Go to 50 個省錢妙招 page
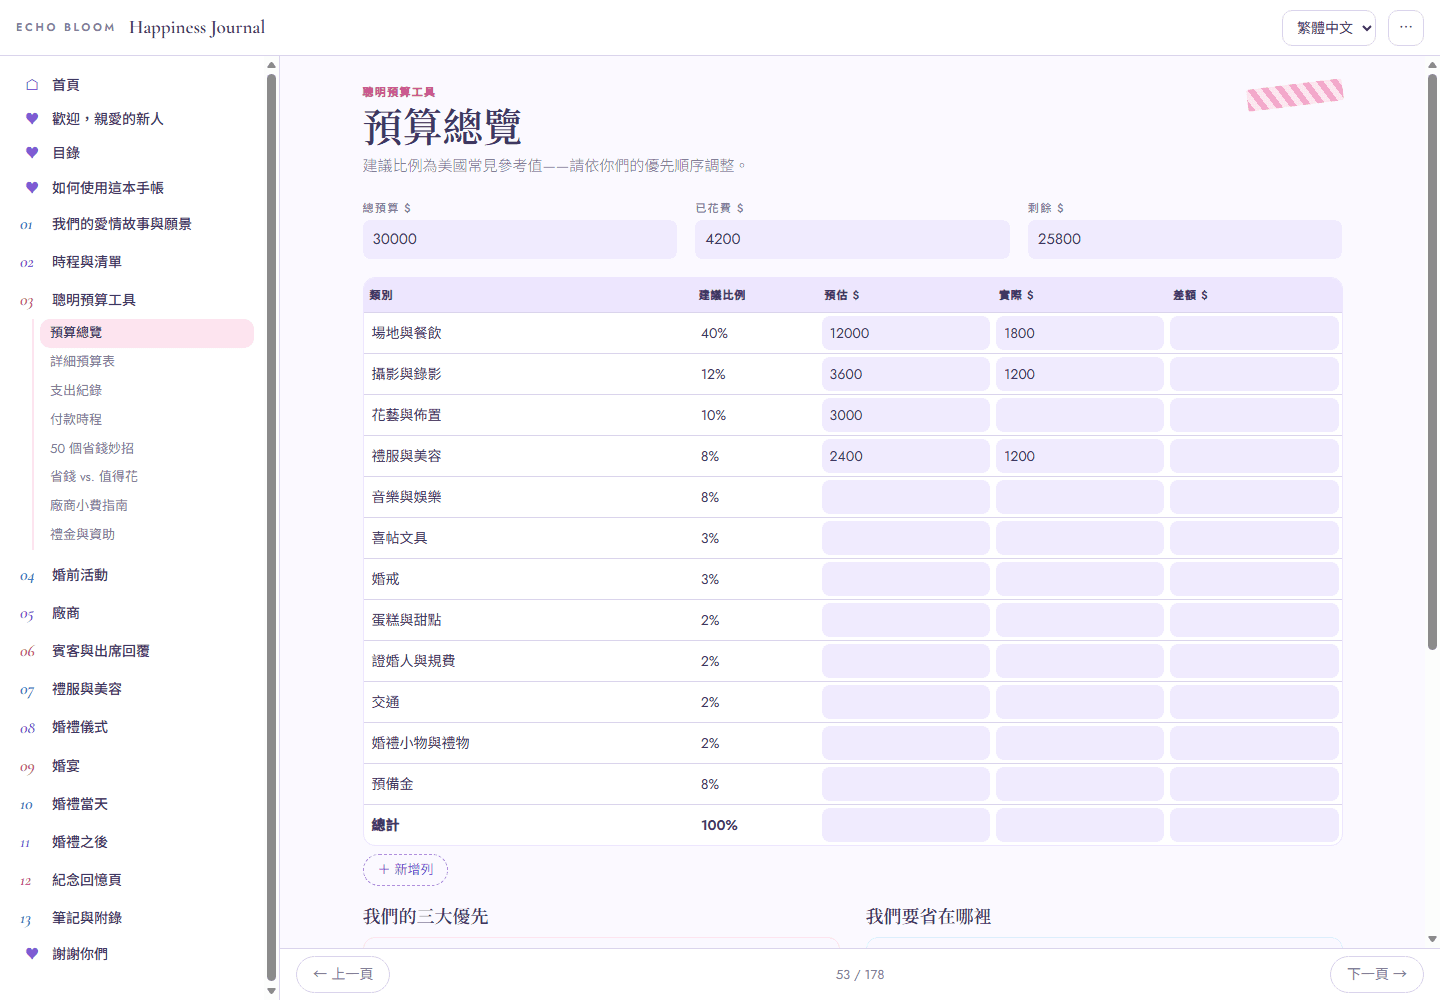 [x=147, y=448]
